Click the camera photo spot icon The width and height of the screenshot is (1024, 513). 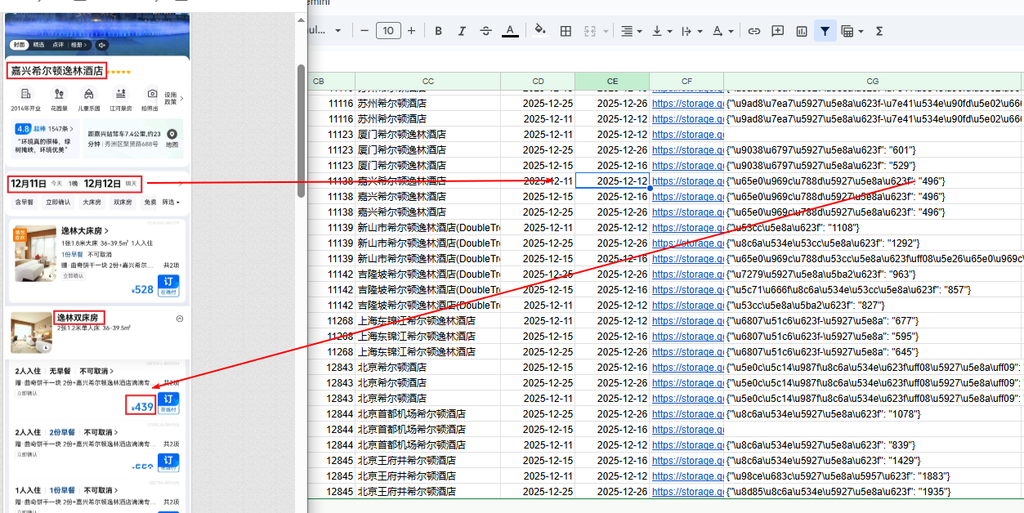point(152,93)
